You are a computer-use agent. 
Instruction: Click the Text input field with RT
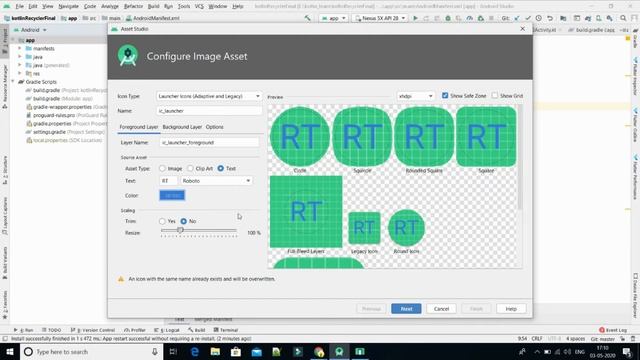coord(168,180)
